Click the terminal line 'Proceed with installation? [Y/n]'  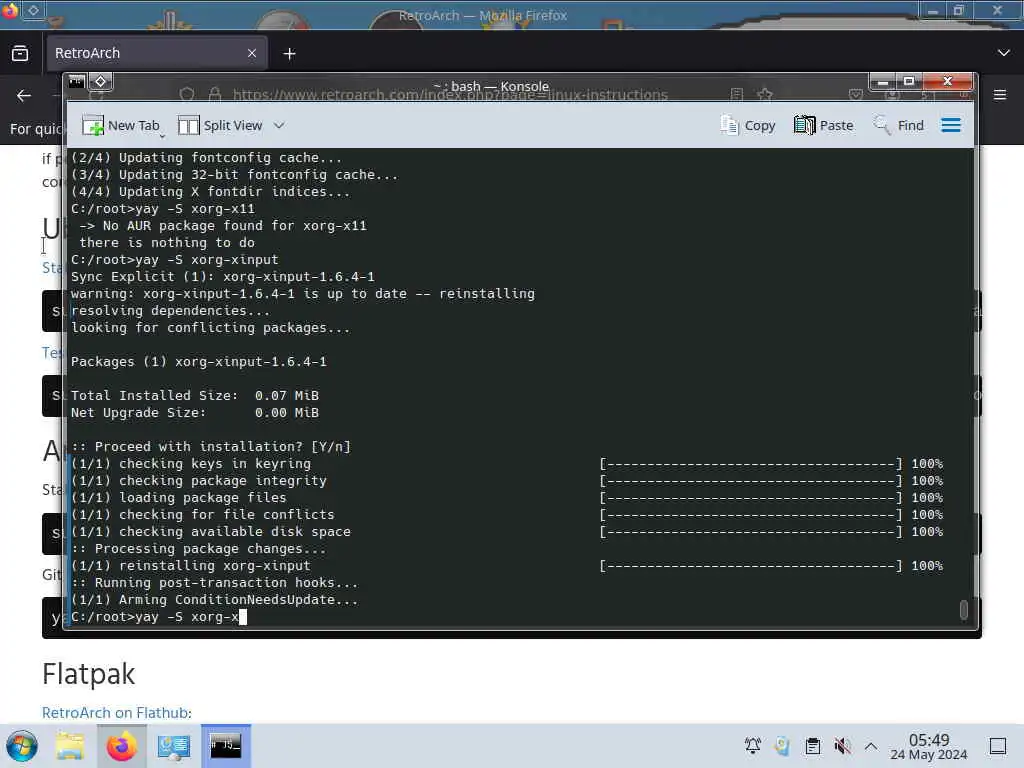[x=211, y=447]
